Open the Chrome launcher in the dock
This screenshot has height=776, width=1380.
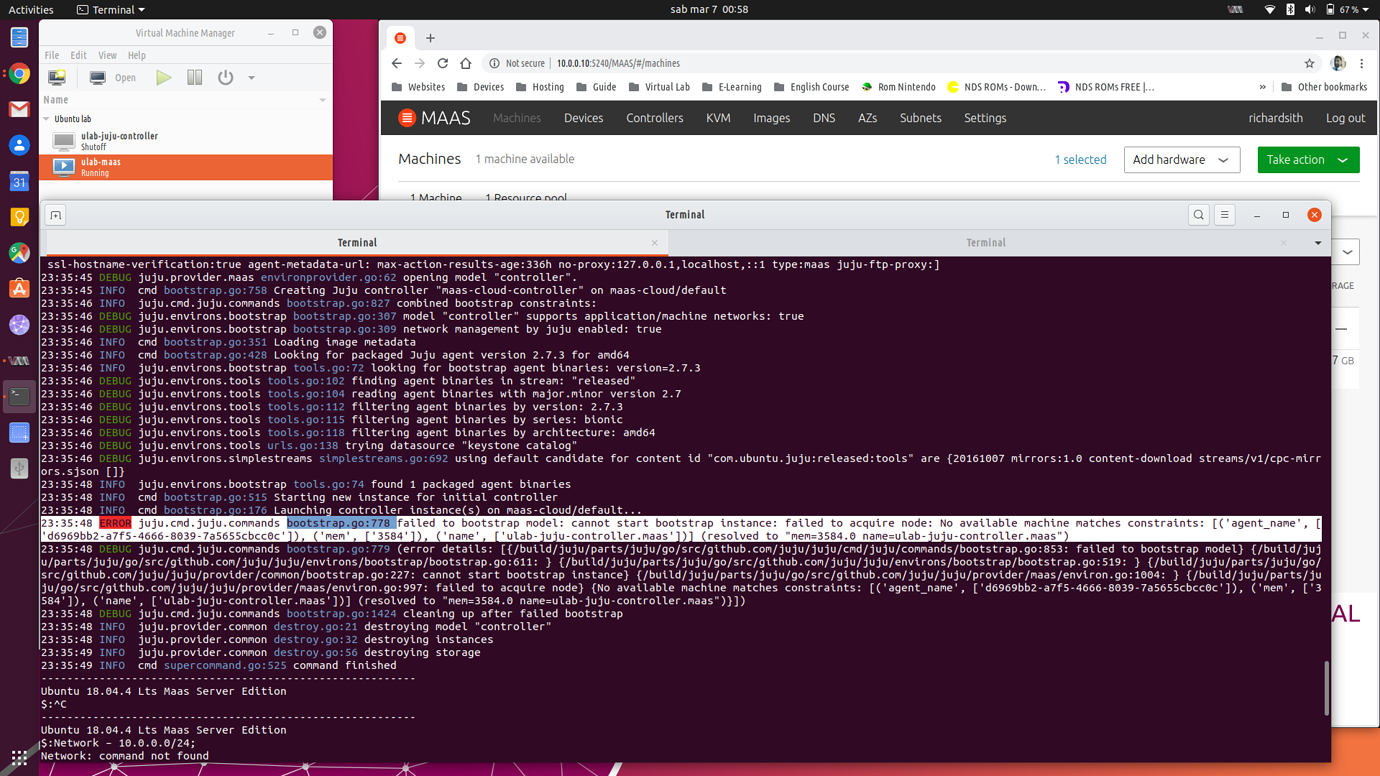tap(19, 74)
